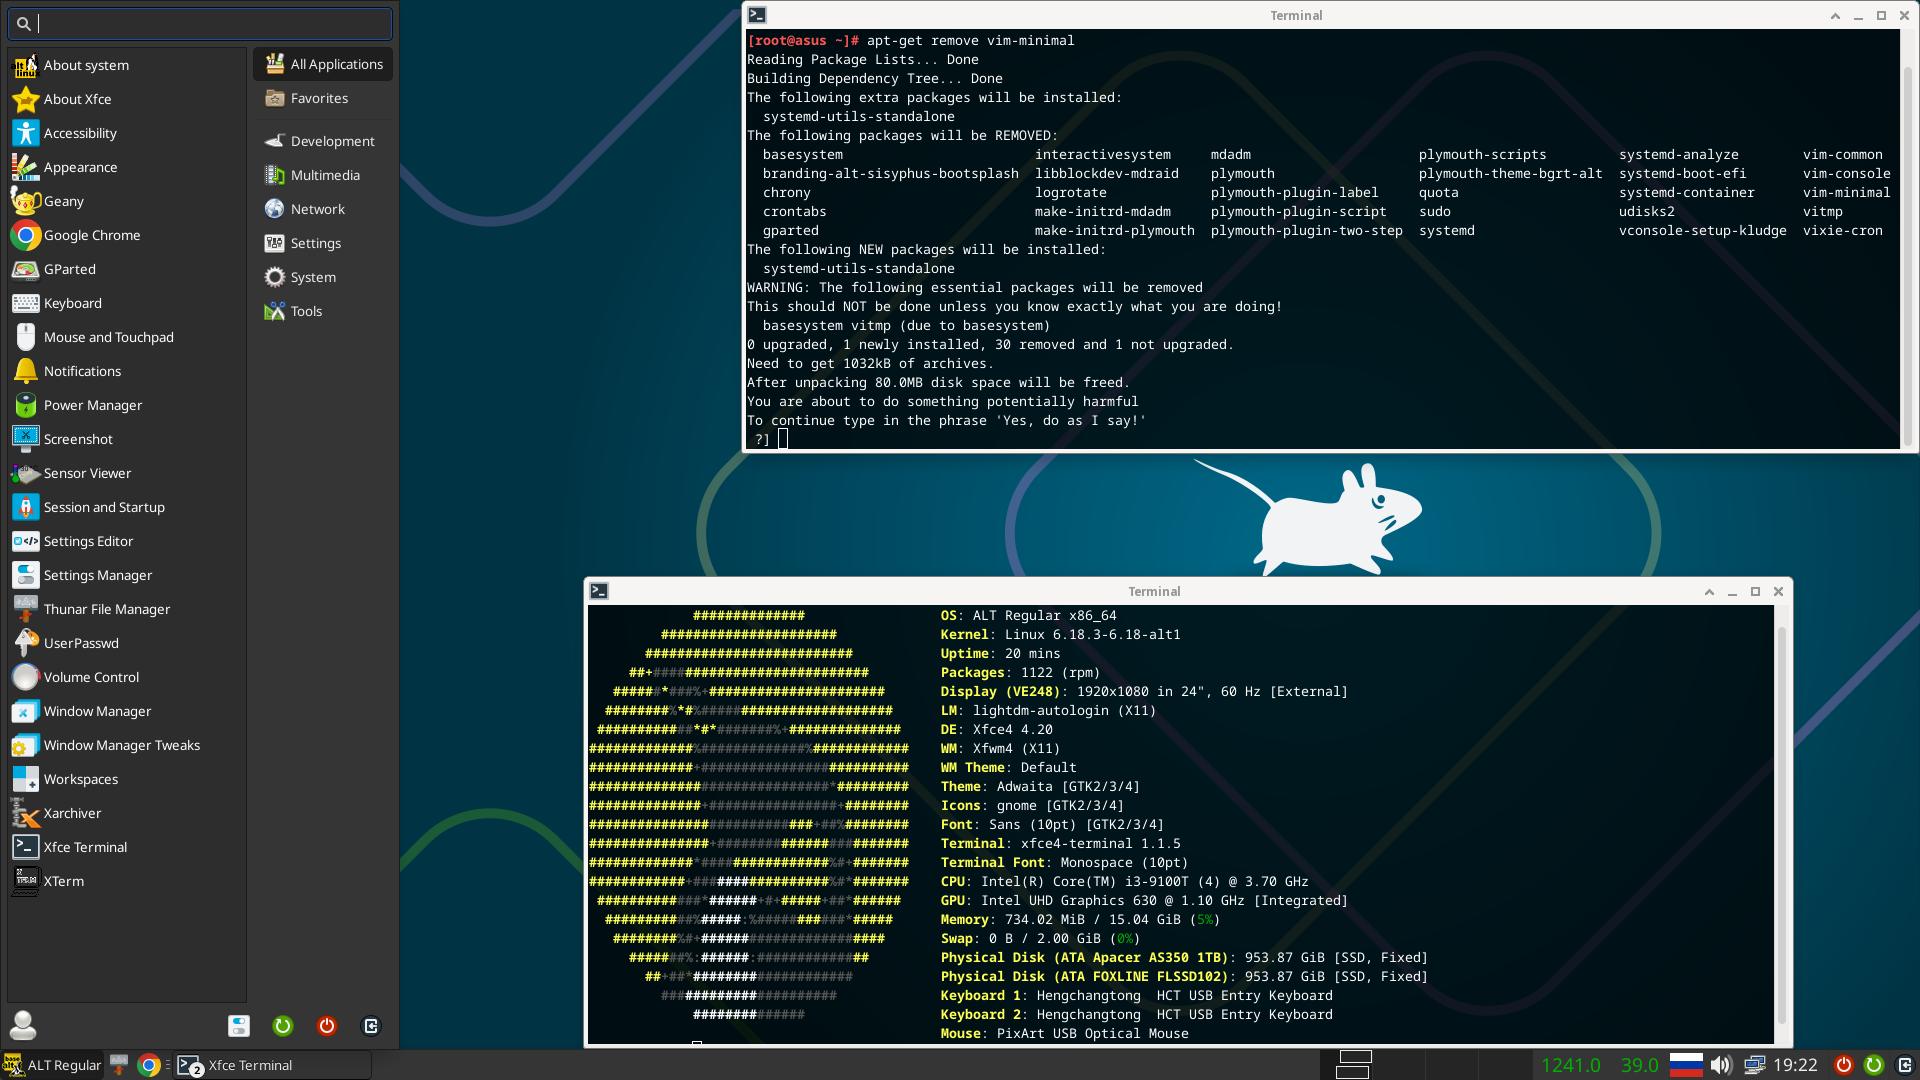Click the red shutdown icon in the menu footer
The height and width of the screenshot is (1080, 1920).
[x=327, y=1026]
